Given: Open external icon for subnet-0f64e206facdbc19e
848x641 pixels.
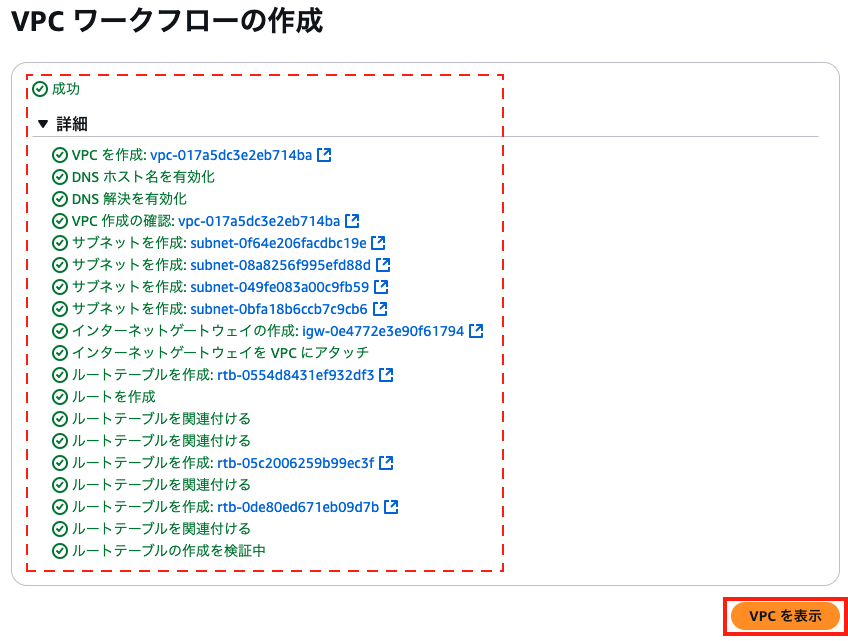Looking at the screenshot, I should (x=378, y=243).
